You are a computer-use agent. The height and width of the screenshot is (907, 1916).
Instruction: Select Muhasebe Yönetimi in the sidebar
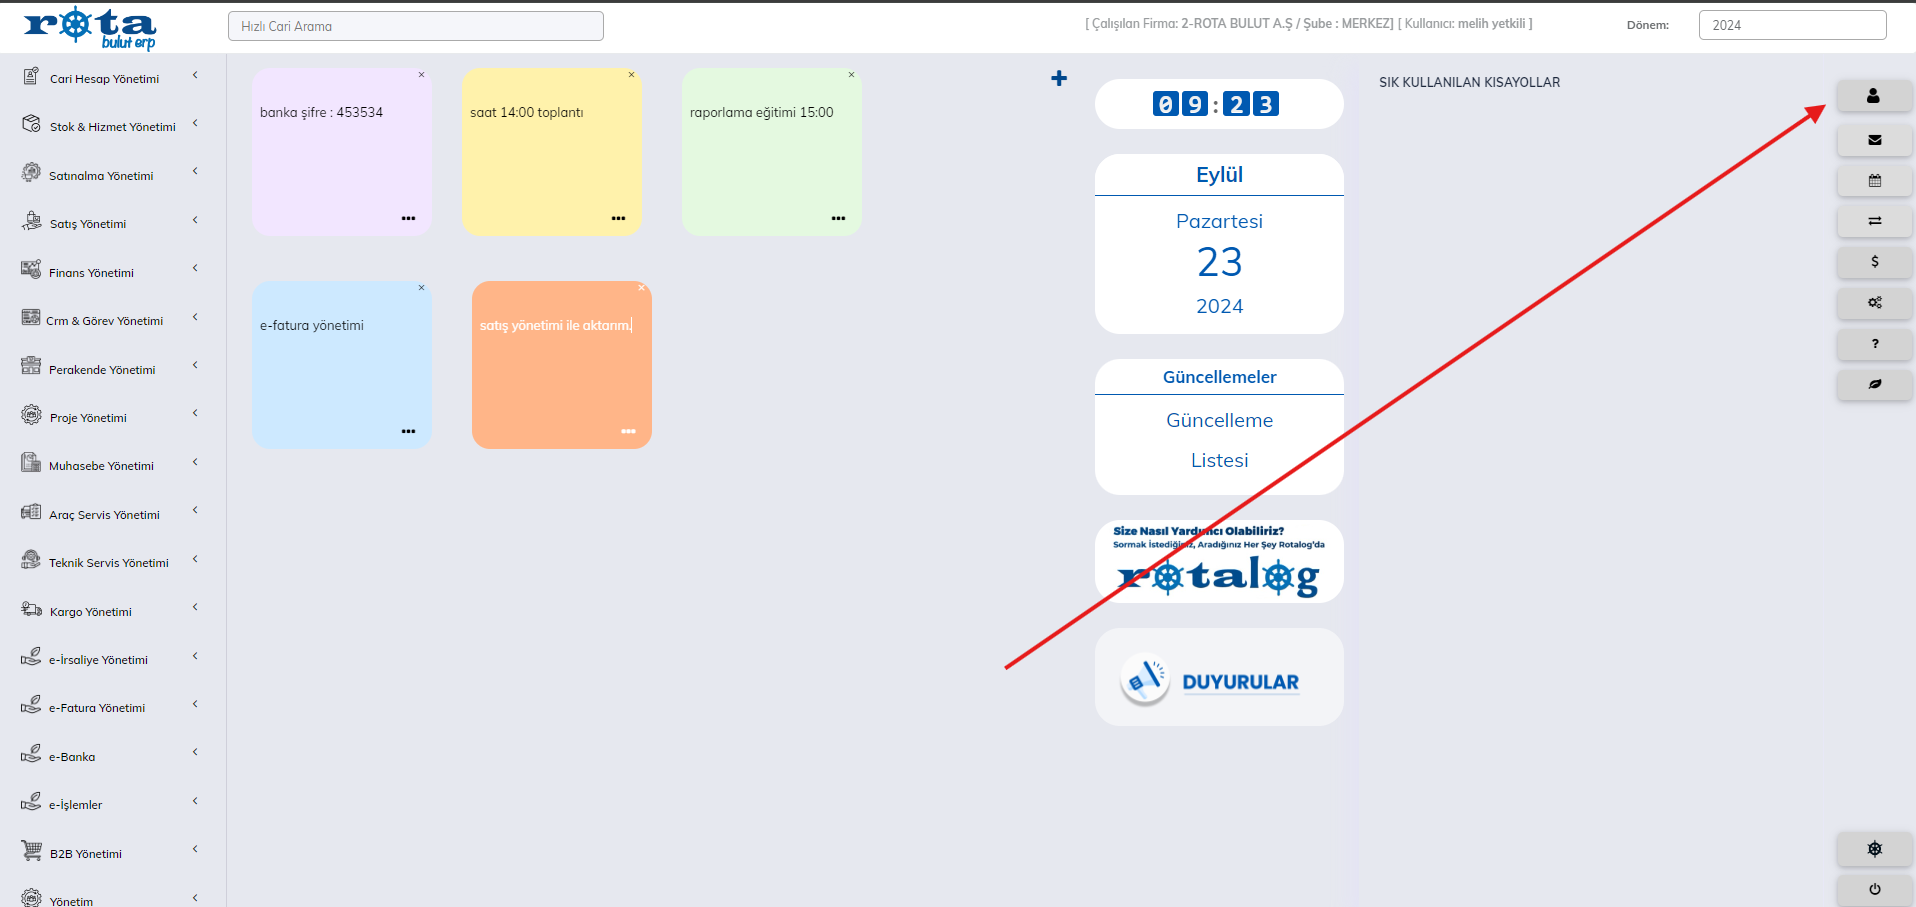coord(101,466)
